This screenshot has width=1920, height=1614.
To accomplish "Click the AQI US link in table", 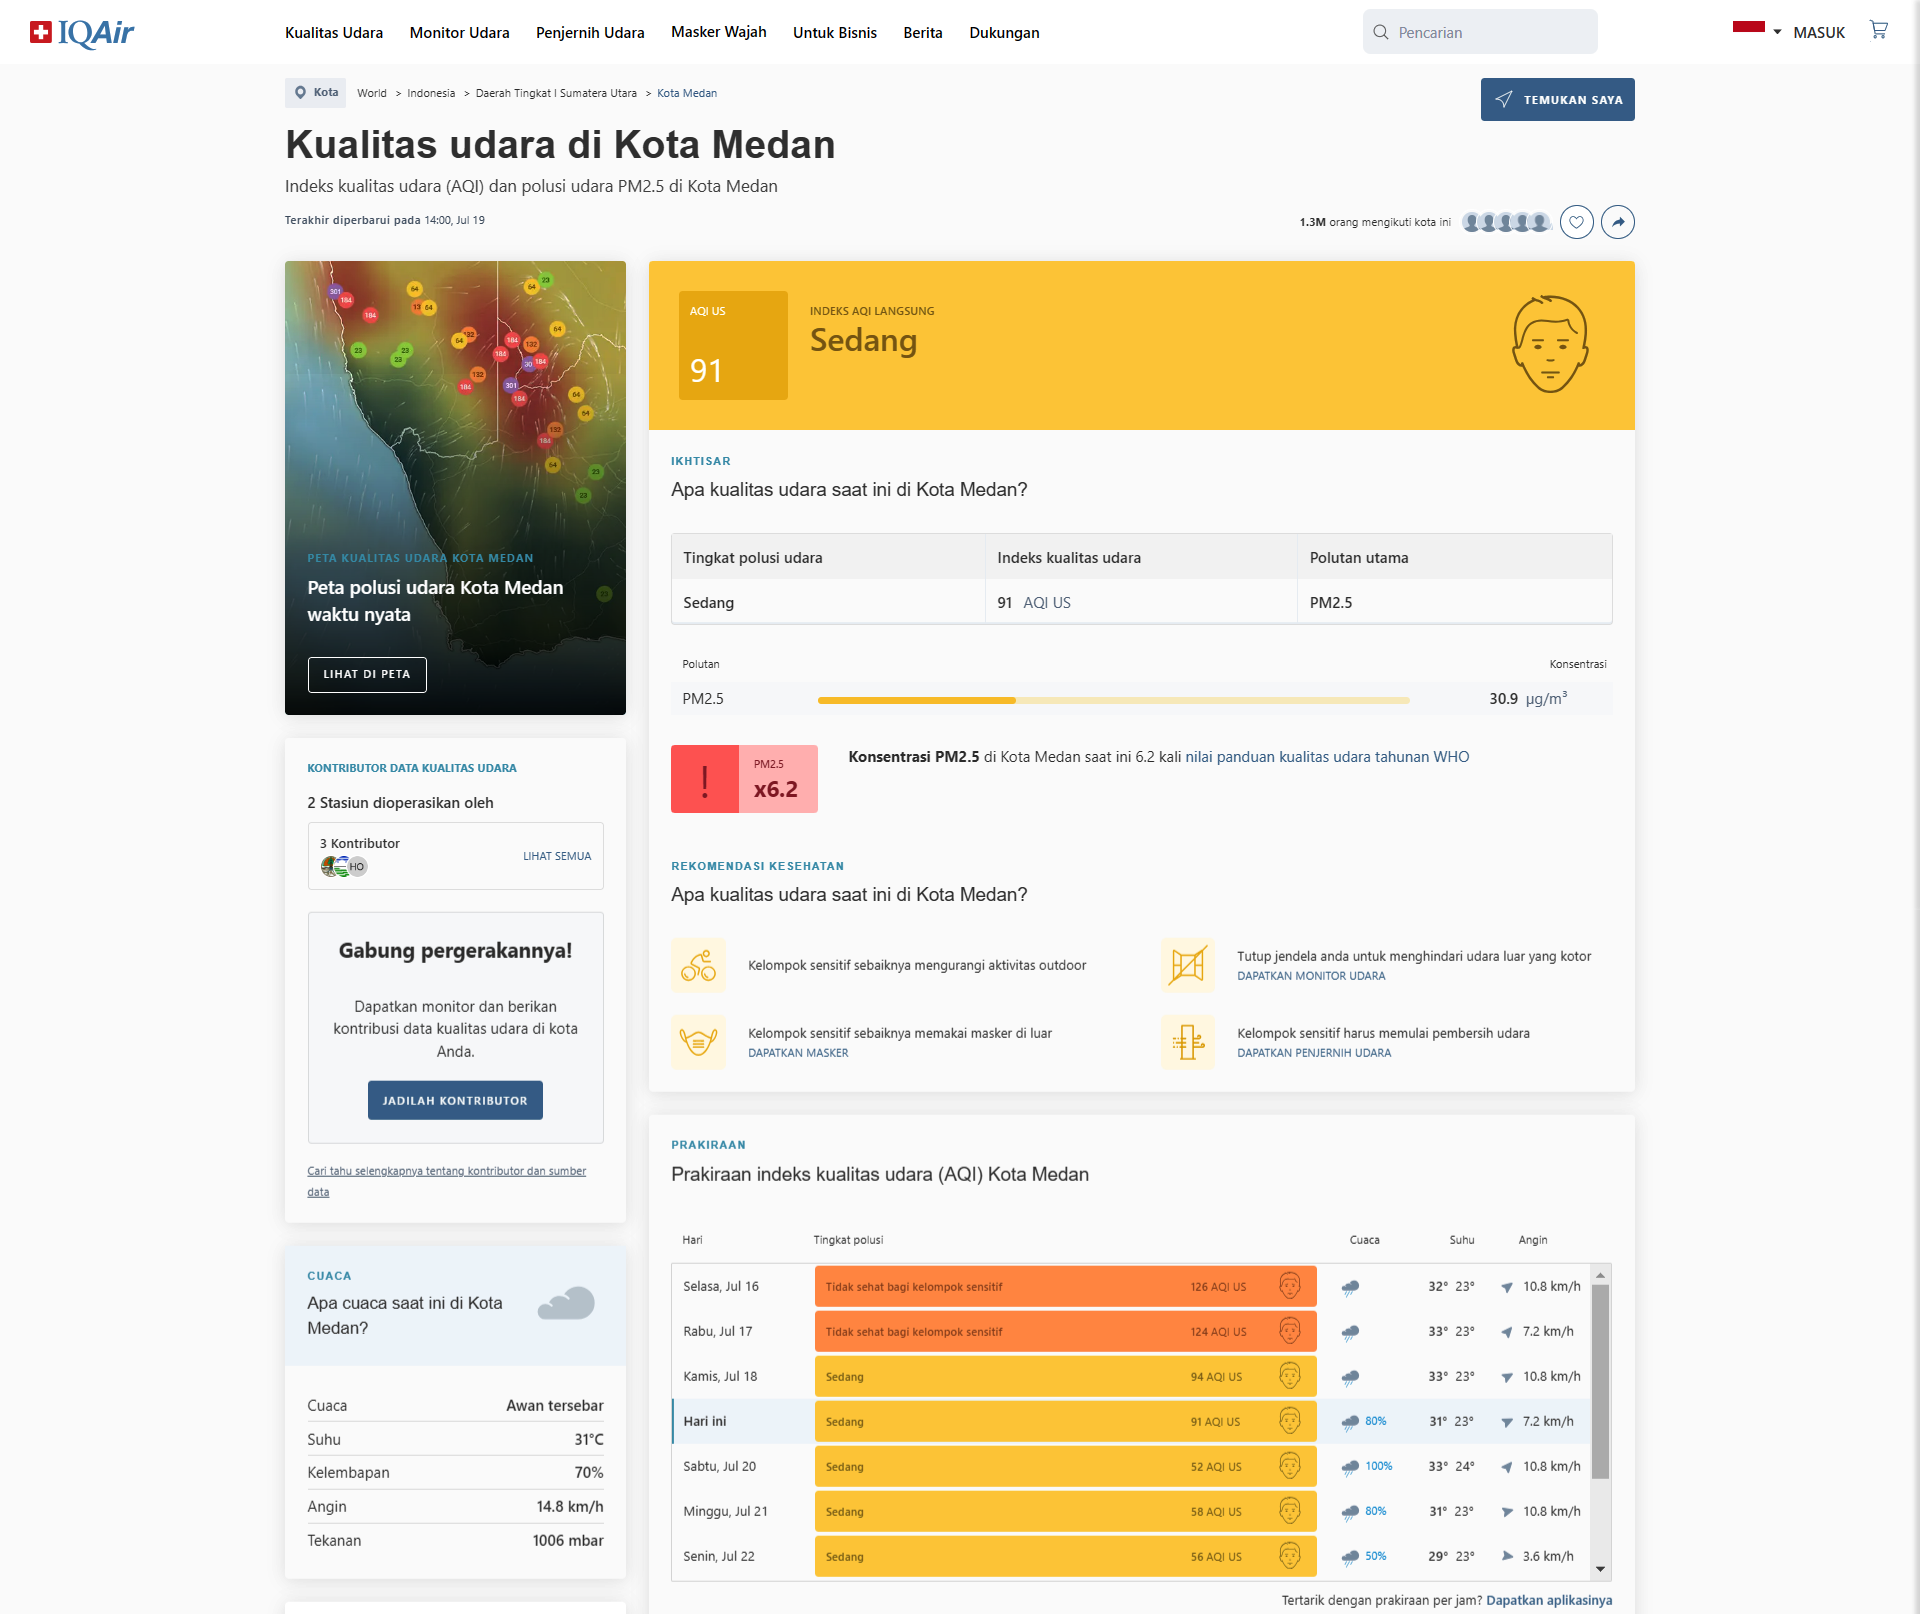I will (1047, 602).
